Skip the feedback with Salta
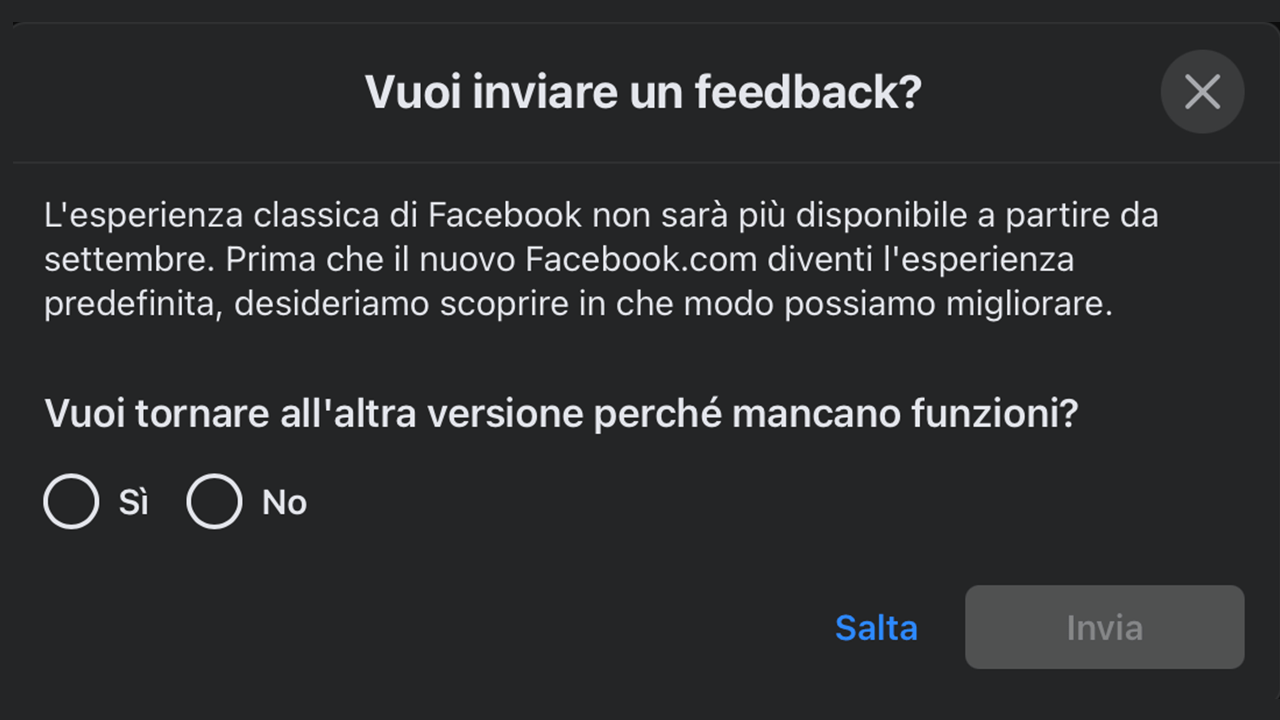The width and height of the screenshot is (1280, 720). tap(876, 628)
